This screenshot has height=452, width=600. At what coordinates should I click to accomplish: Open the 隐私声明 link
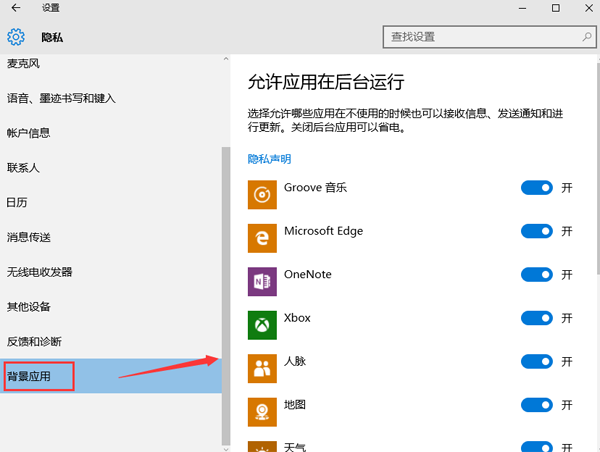pos(269,159)
